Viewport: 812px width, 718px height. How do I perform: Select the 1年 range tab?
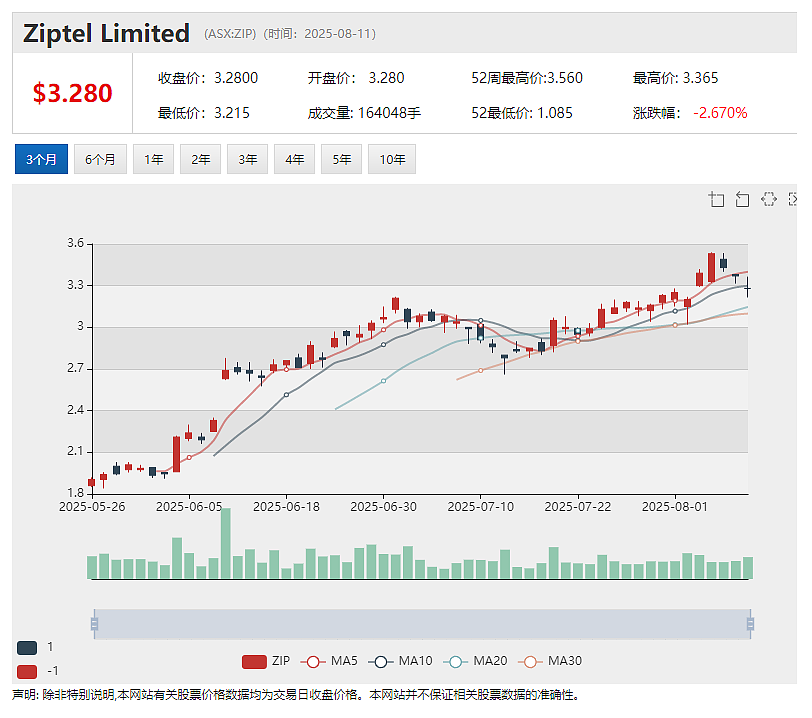point(153,159)
